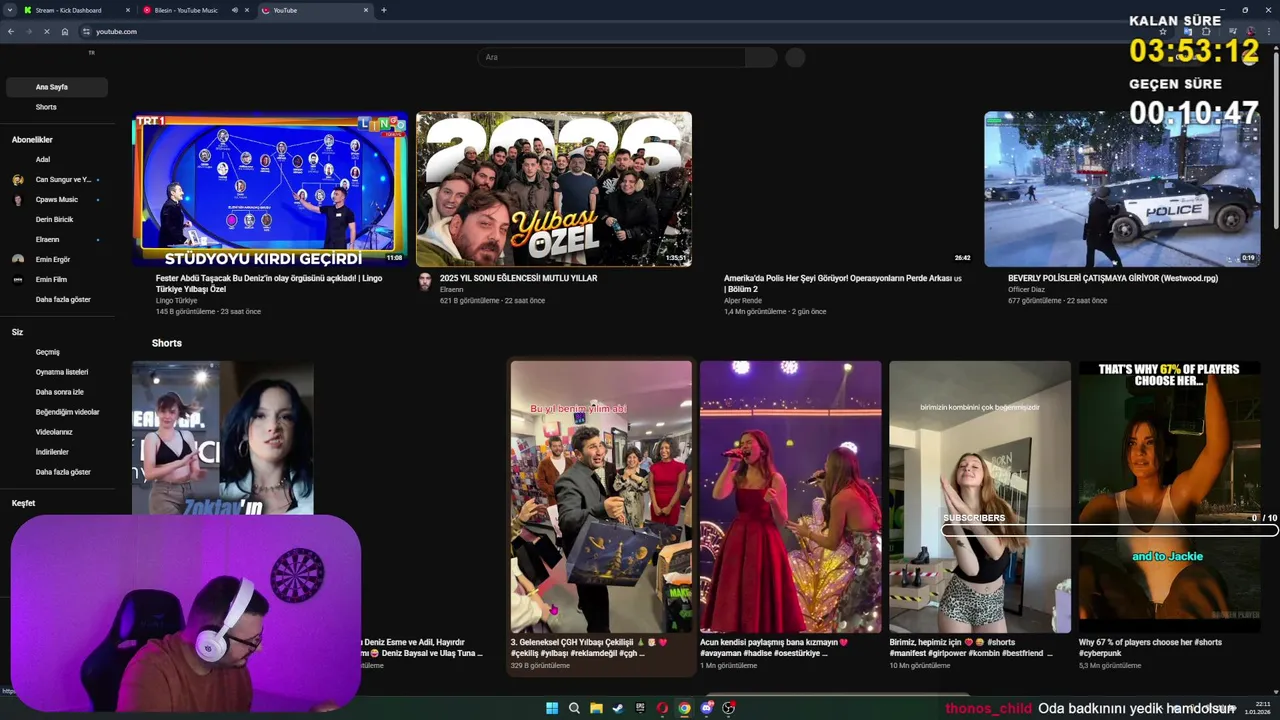Image resolution: width=1280 pixels, height=720 pixels.
Task: Open the browser home page icon
Action: point(65,32)
